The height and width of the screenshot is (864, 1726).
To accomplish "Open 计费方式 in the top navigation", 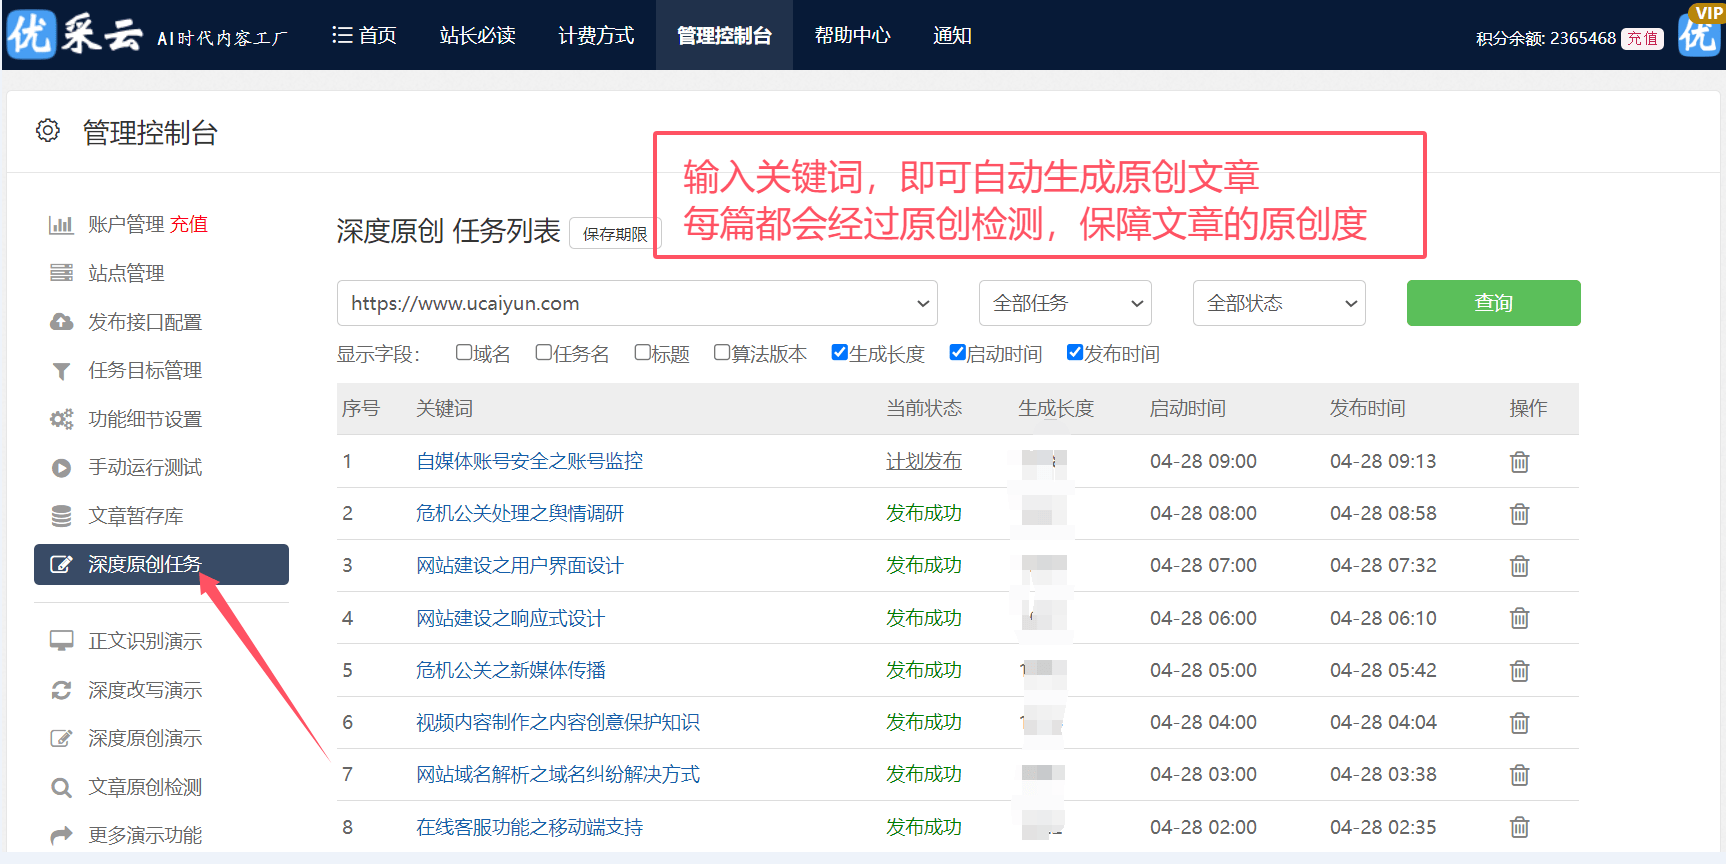I will 596,35.
